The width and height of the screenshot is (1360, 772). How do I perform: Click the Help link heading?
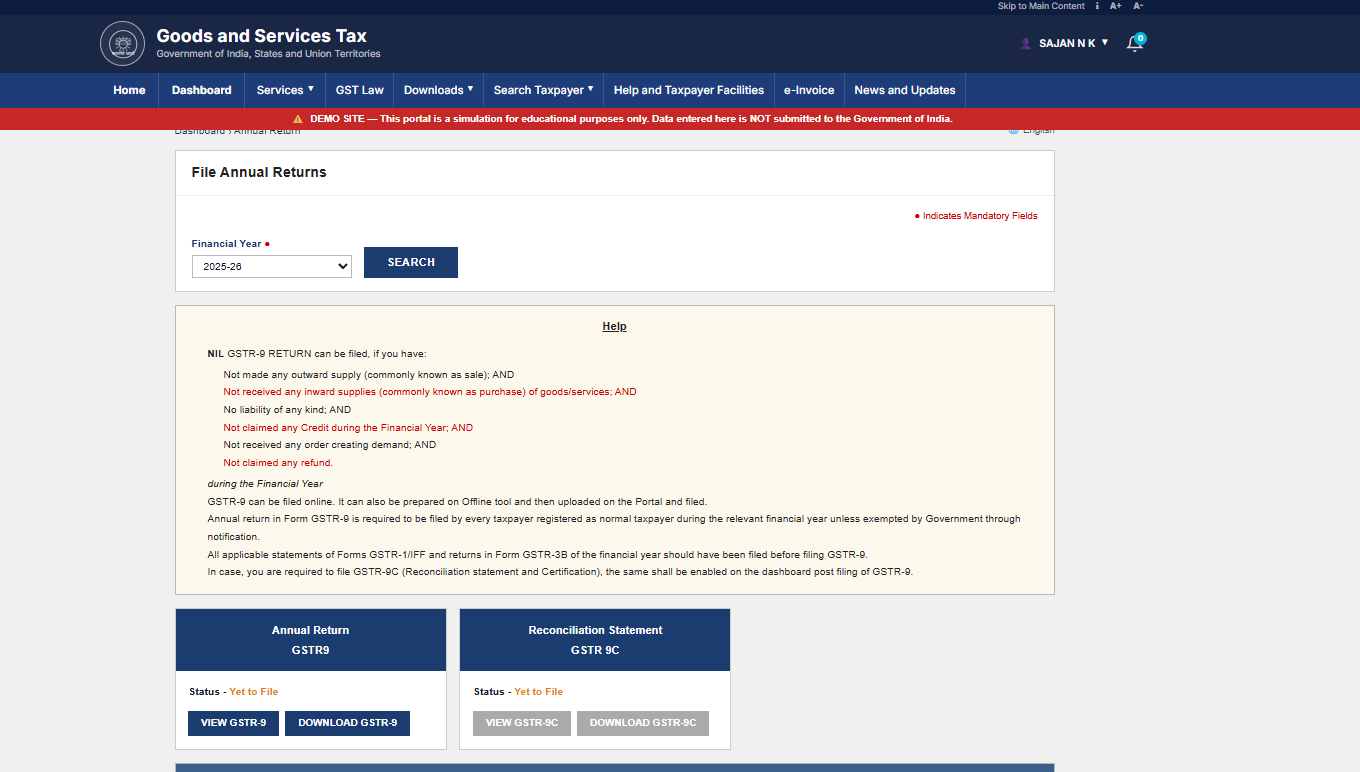614,326
